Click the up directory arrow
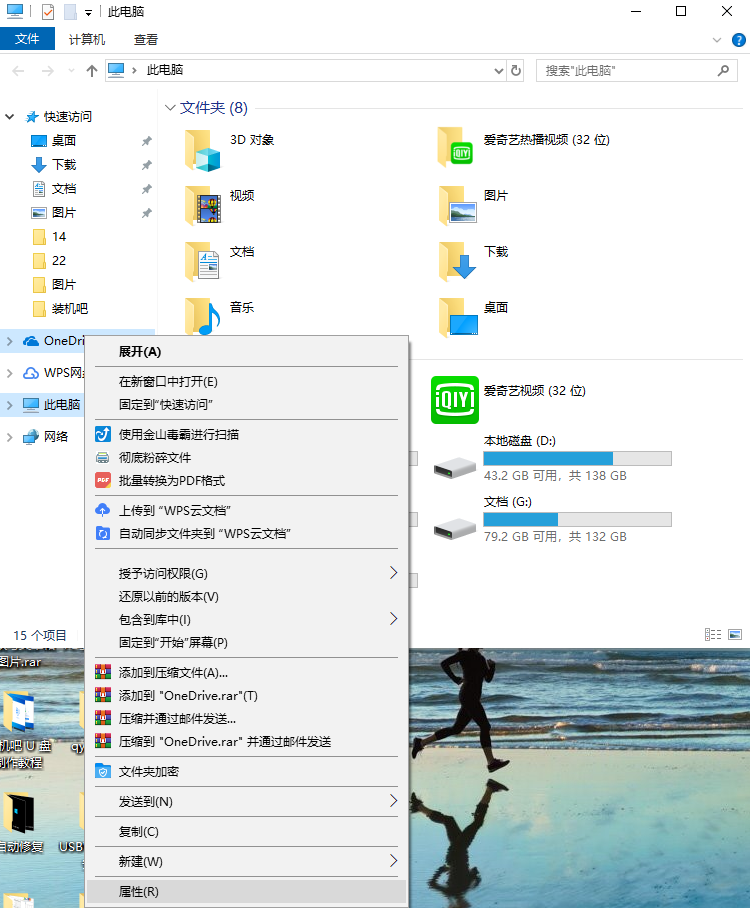This screenshot has width=750, height=908. coord(92,71)
